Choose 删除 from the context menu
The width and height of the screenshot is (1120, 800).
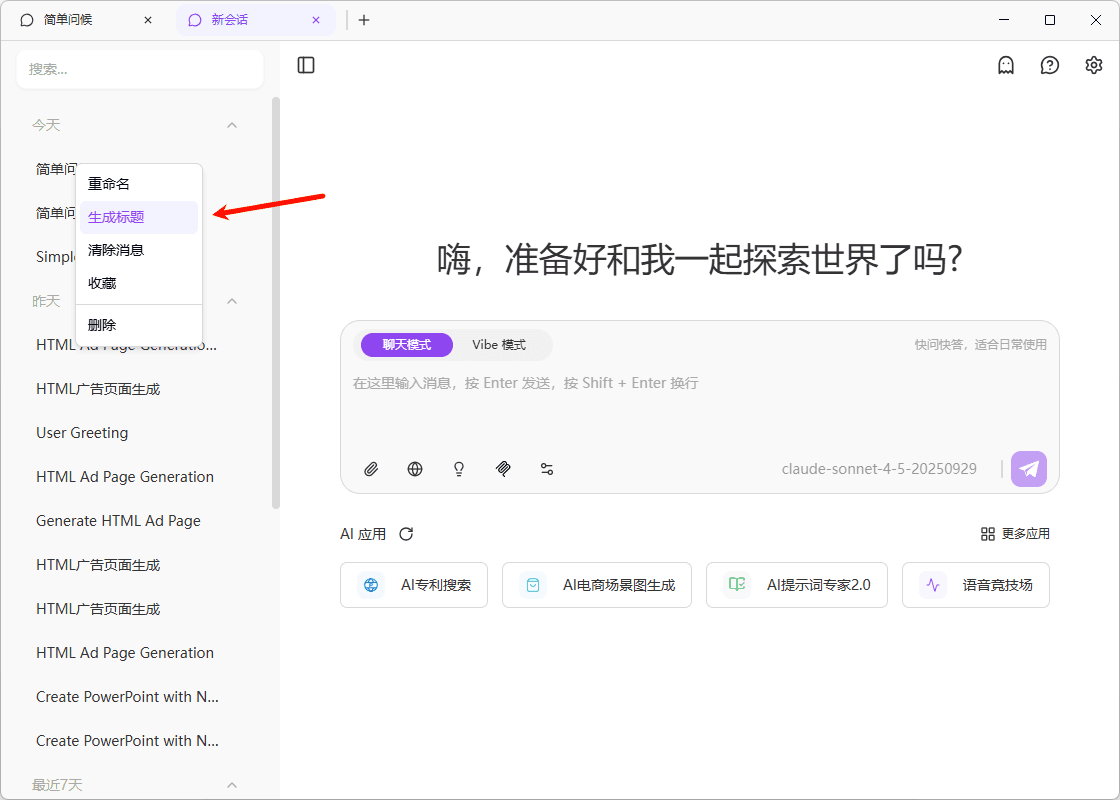tap(139, 325)
